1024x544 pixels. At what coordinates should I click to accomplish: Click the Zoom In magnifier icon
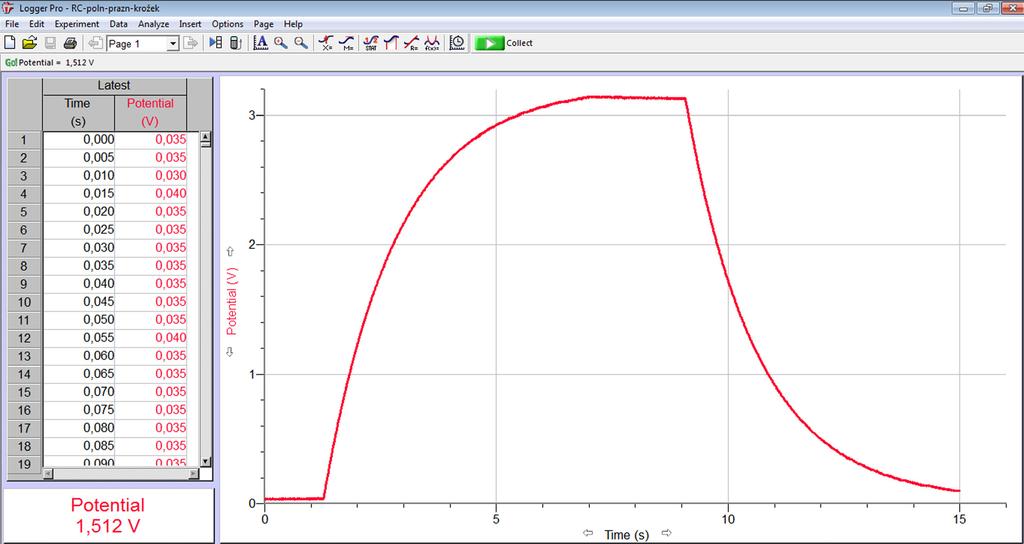[x=281, y=43]
